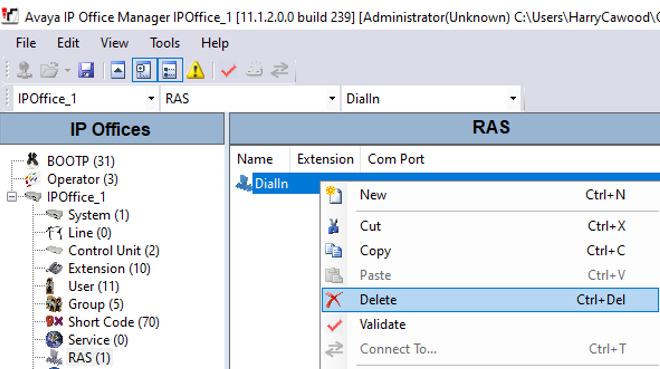Click the connect to arrows toolbar icon
The height and width of the screenshot is (369, 660).
(x=279, y=70)
